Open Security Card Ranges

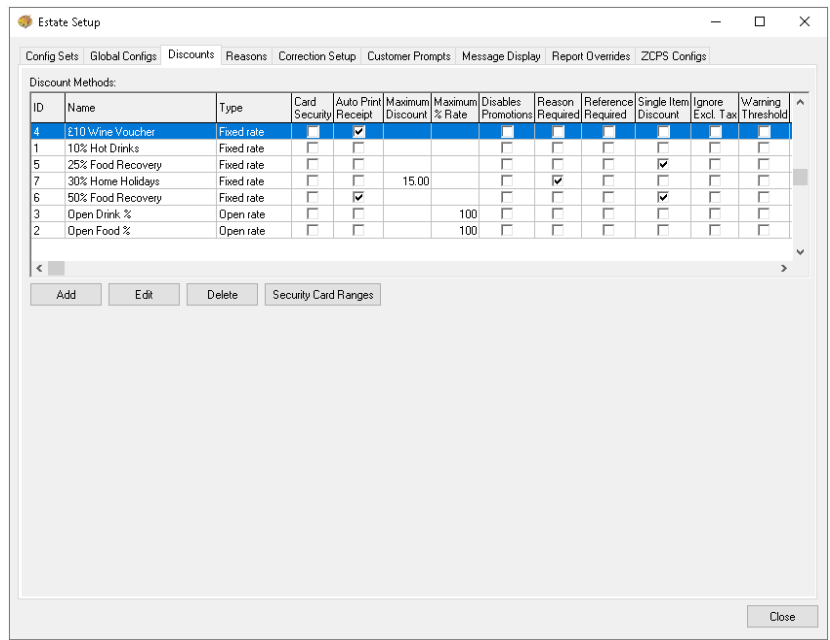(x=323, y=295)
